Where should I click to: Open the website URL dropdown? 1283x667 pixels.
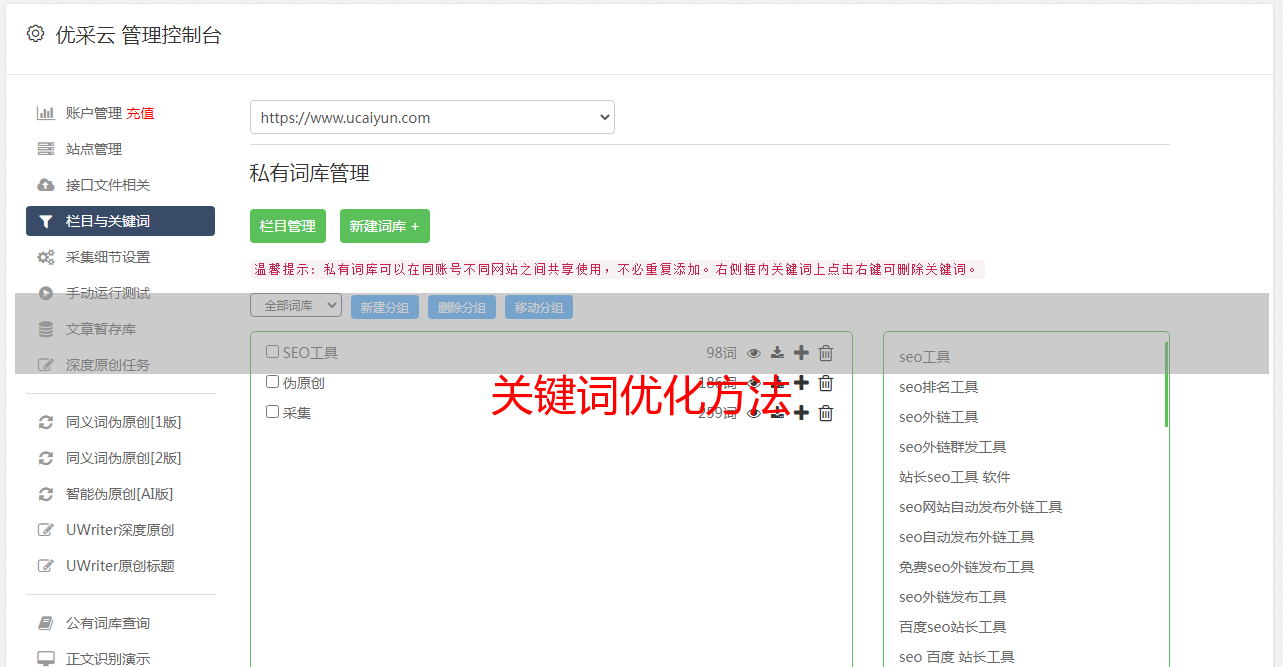432,117
